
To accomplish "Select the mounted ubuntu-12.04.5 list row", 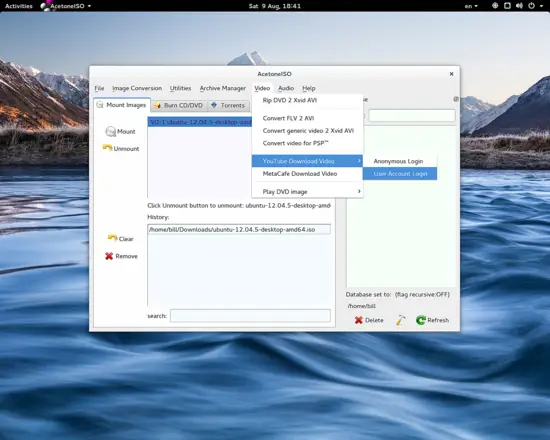I will coord(200,122).
